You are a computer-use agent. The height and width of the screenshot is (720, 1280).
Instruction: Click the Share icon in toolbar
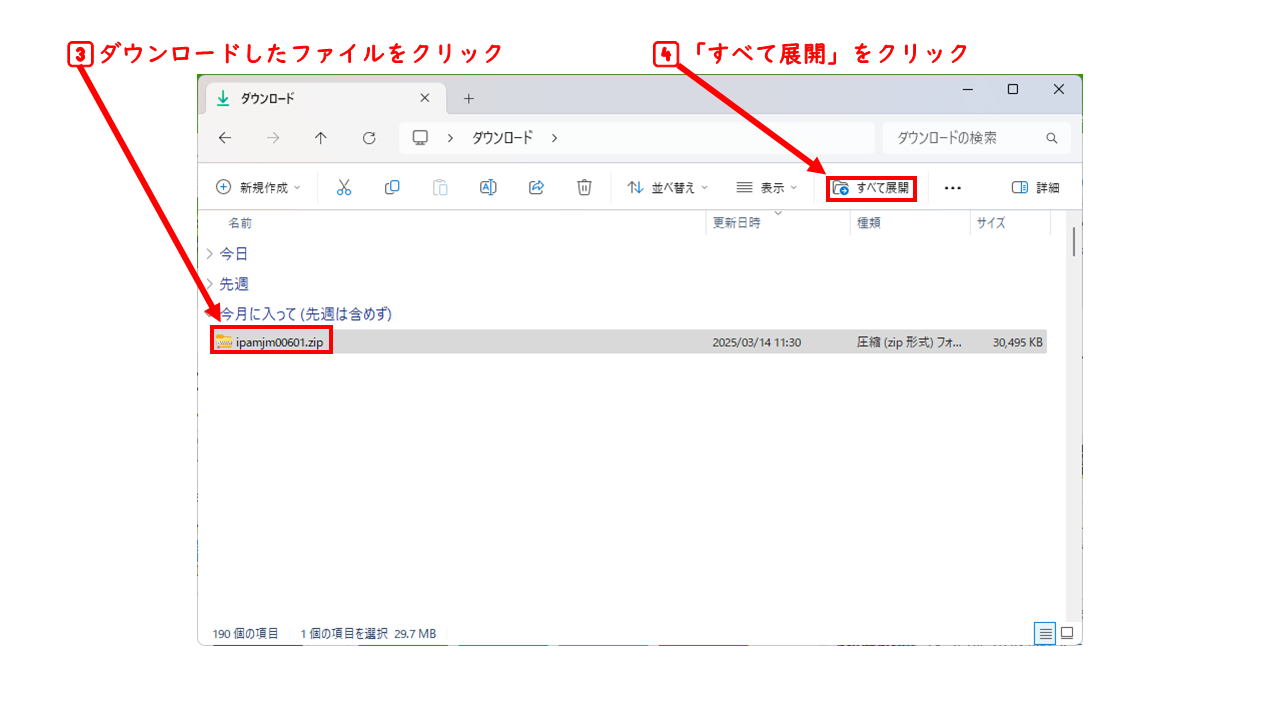tap(536, 187)
